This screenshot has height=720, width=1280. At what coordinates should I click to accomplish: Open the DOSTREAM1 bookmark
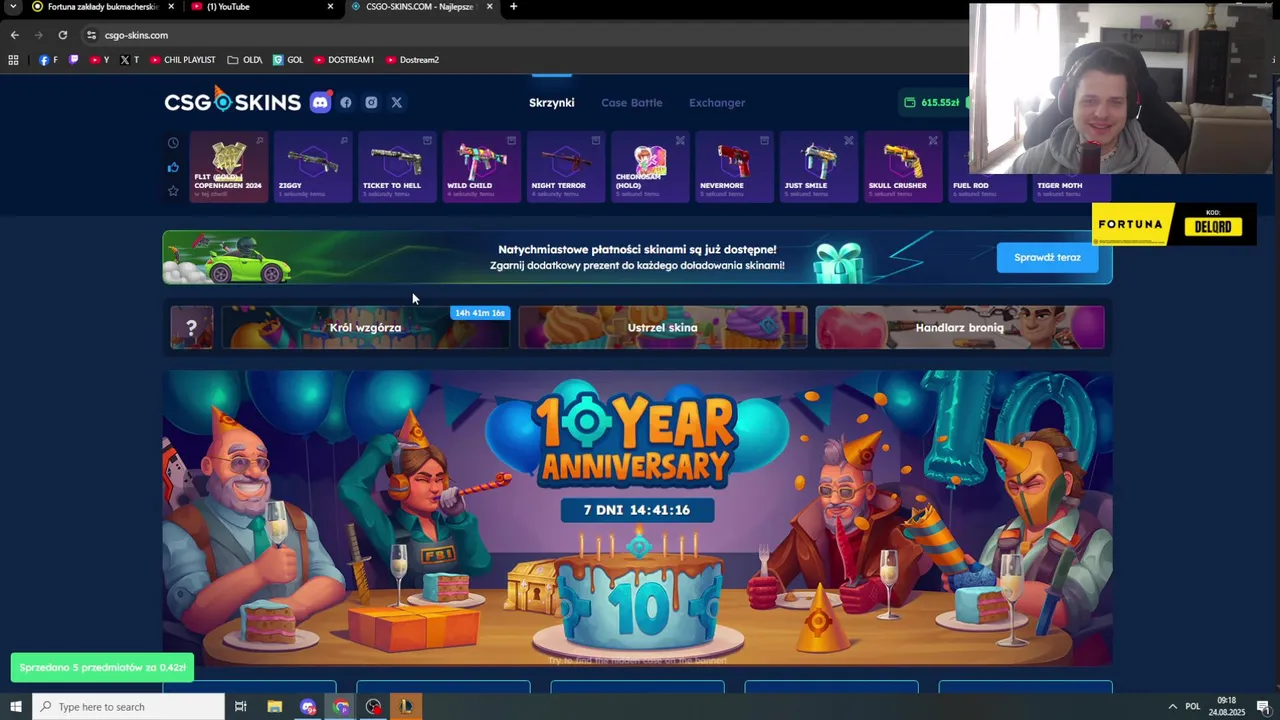click(x=344, y=60)
